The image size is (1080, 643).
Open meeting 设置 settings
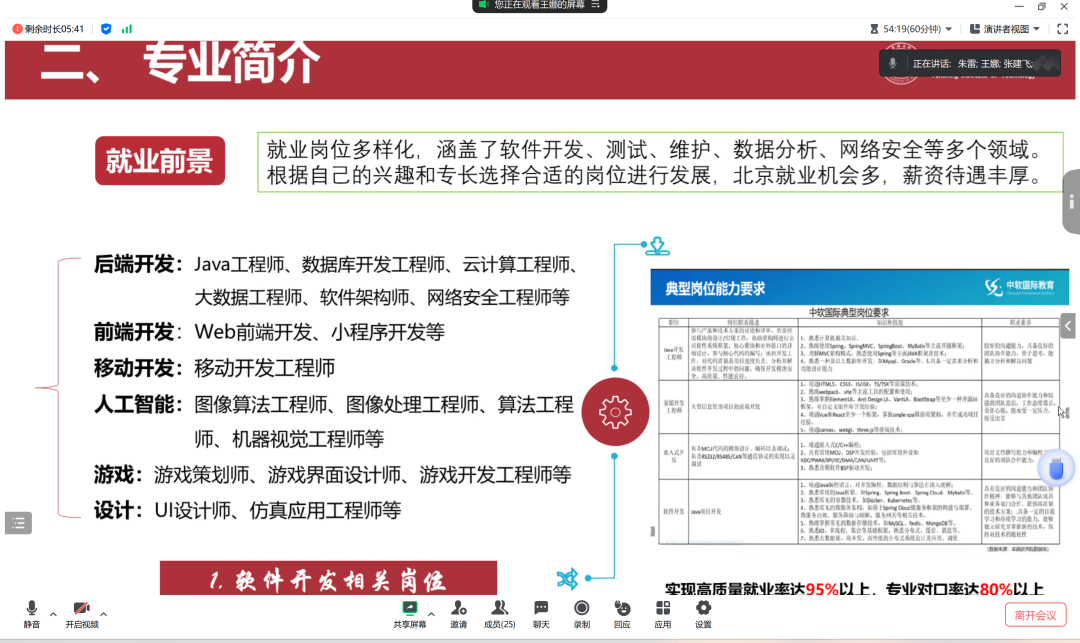coord(703,612)
